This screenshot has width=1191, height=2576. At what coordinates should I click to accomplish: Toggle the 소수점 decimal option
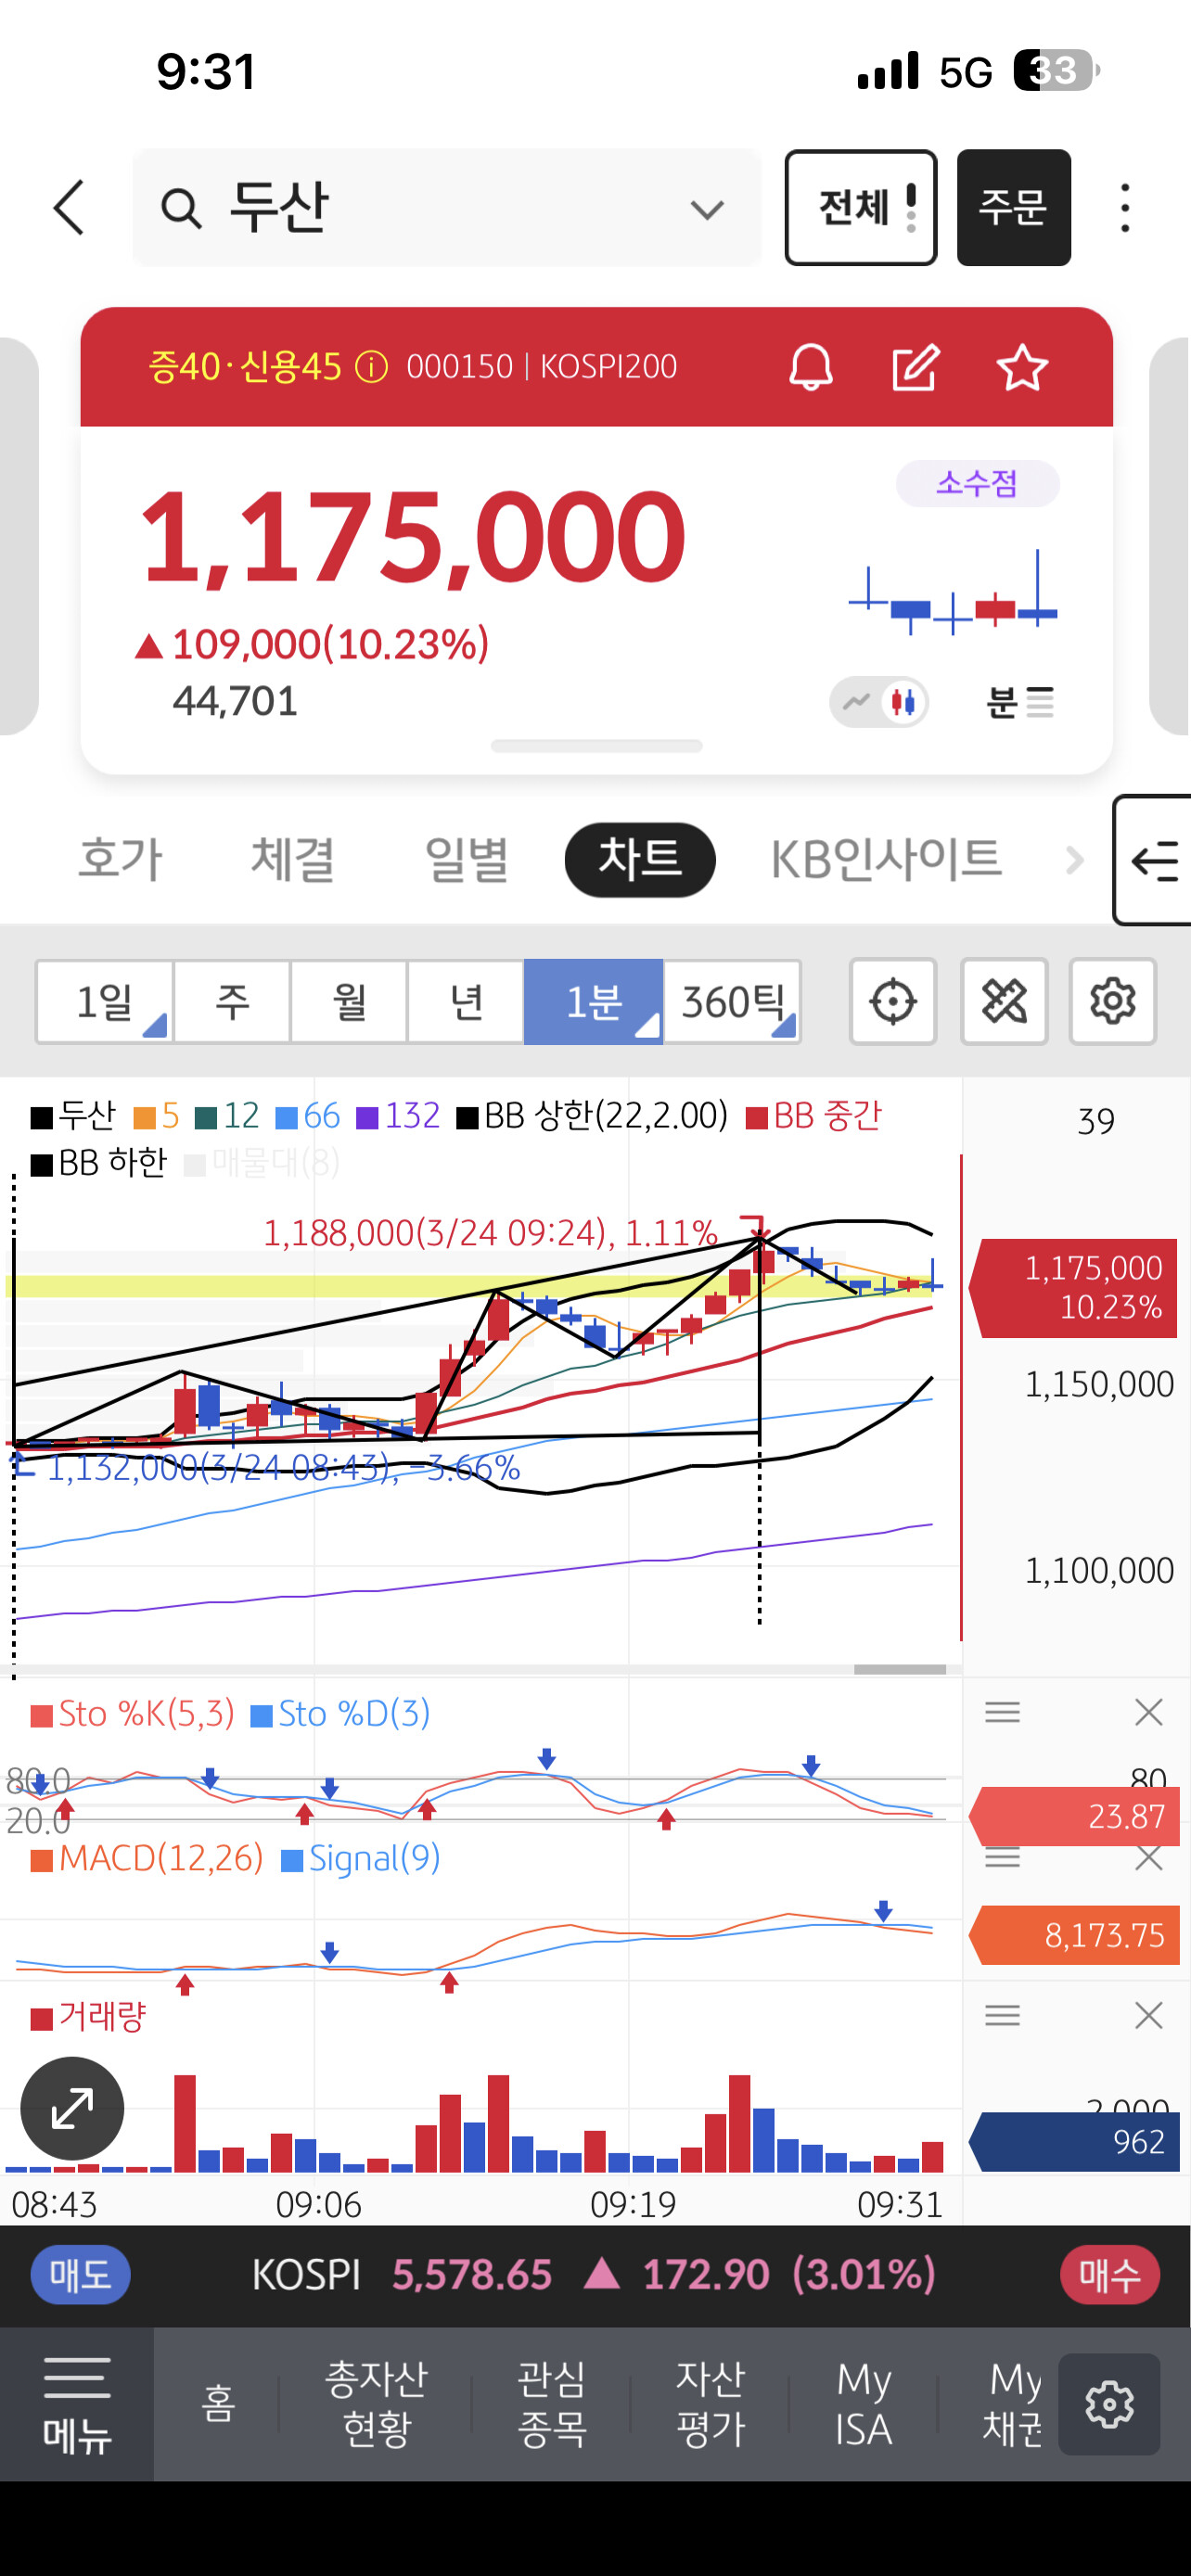(x=977, y=484)
